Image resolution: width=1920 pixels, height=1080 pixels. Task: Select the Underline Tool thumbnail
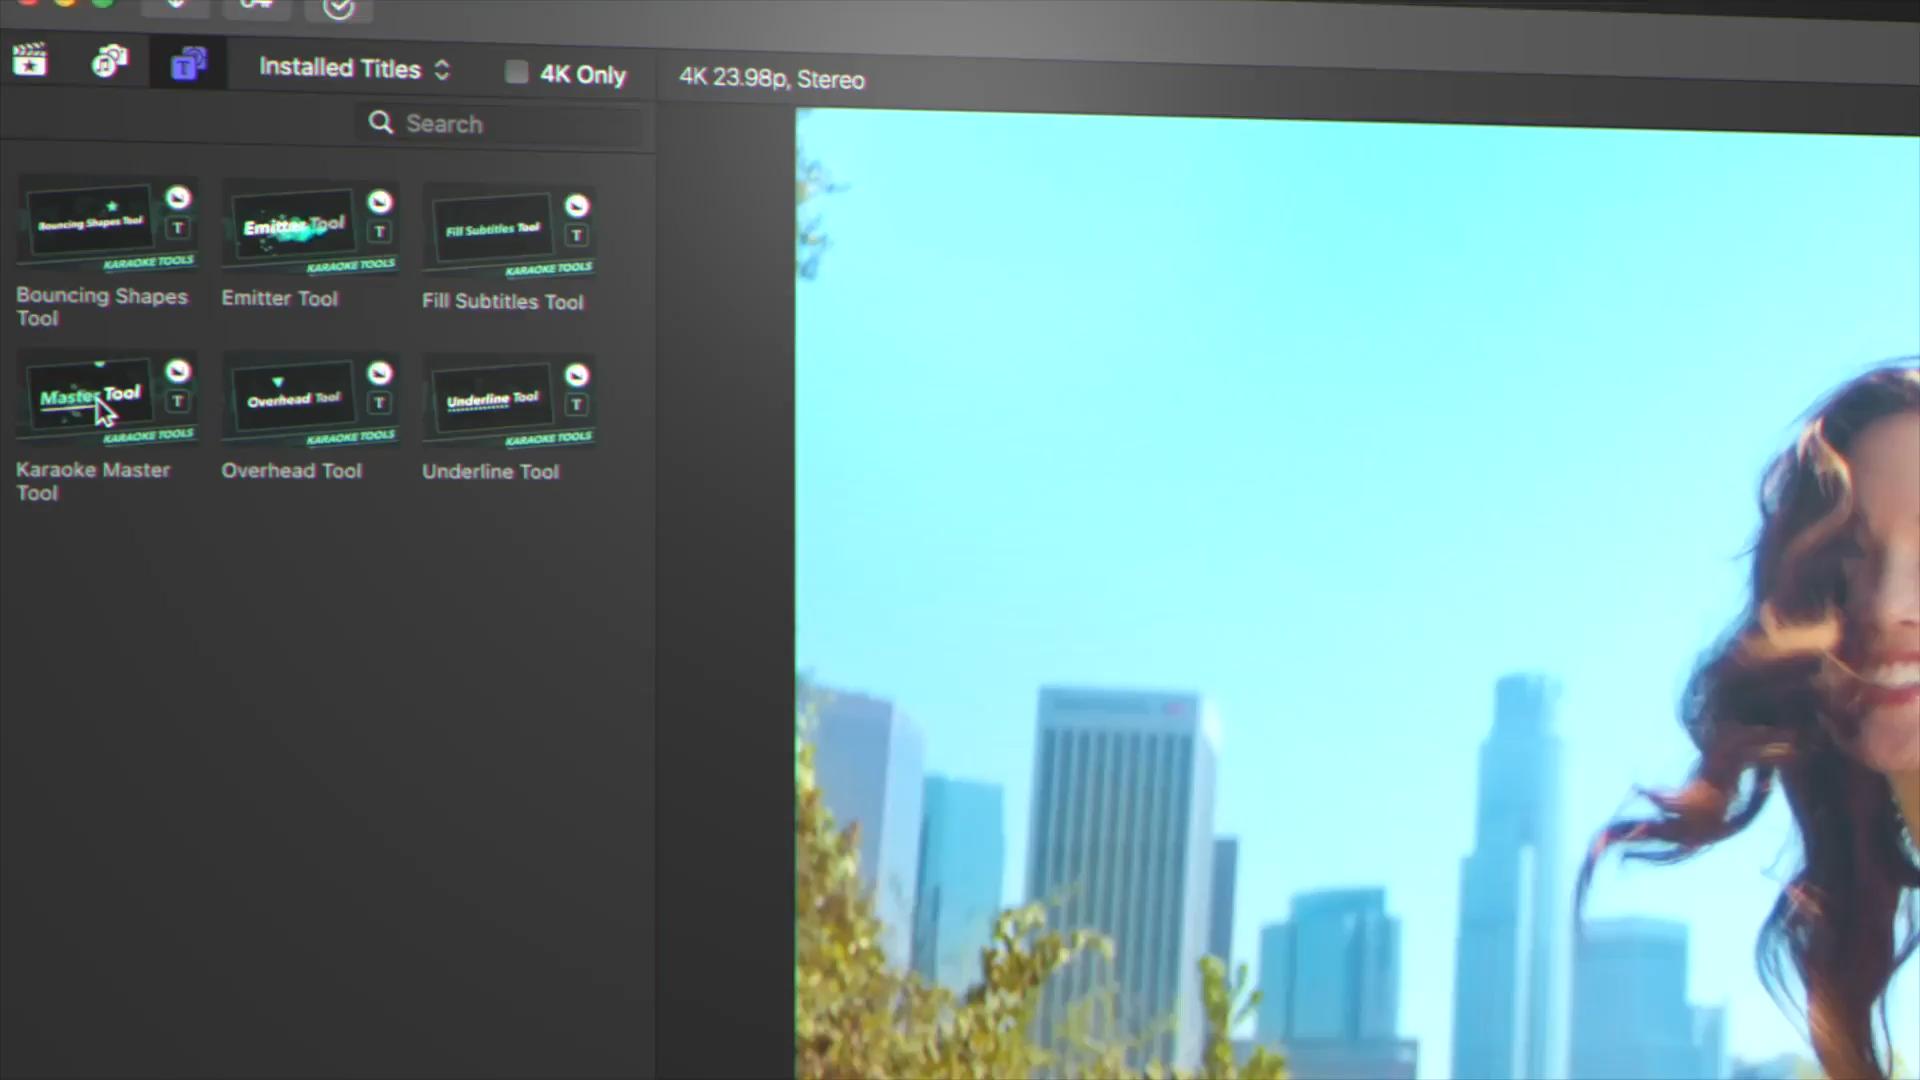[x=509, y=402]
